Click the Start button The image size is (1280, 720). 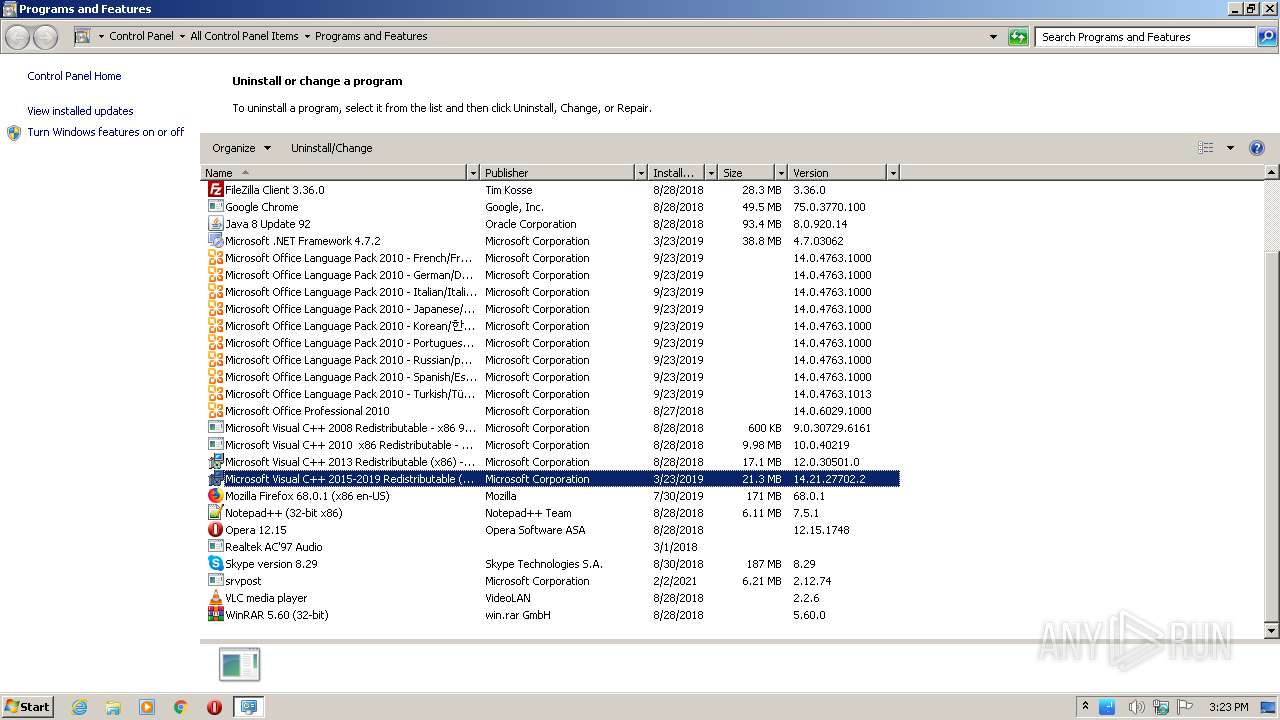pos(27,707)
